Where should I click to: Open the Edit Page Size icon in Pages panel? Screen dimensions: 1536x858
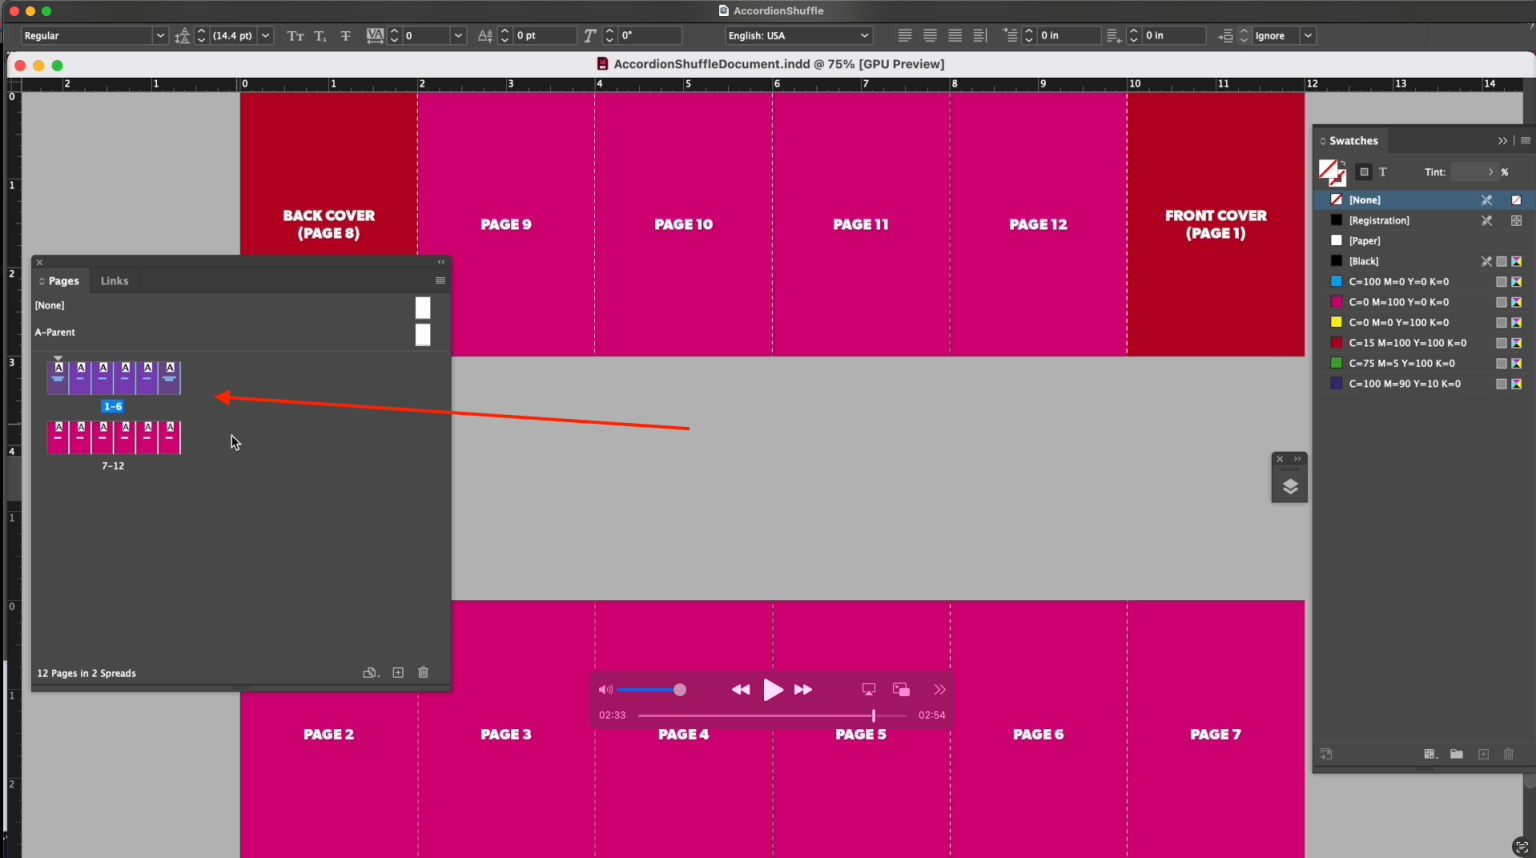[371, 673]
